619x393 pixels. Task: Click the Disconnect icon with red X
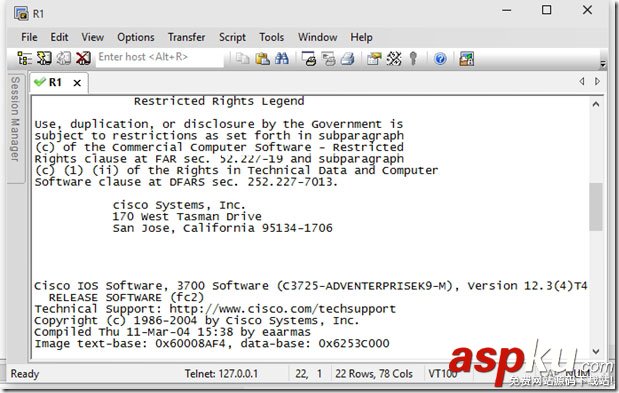[x=83, y=58]
